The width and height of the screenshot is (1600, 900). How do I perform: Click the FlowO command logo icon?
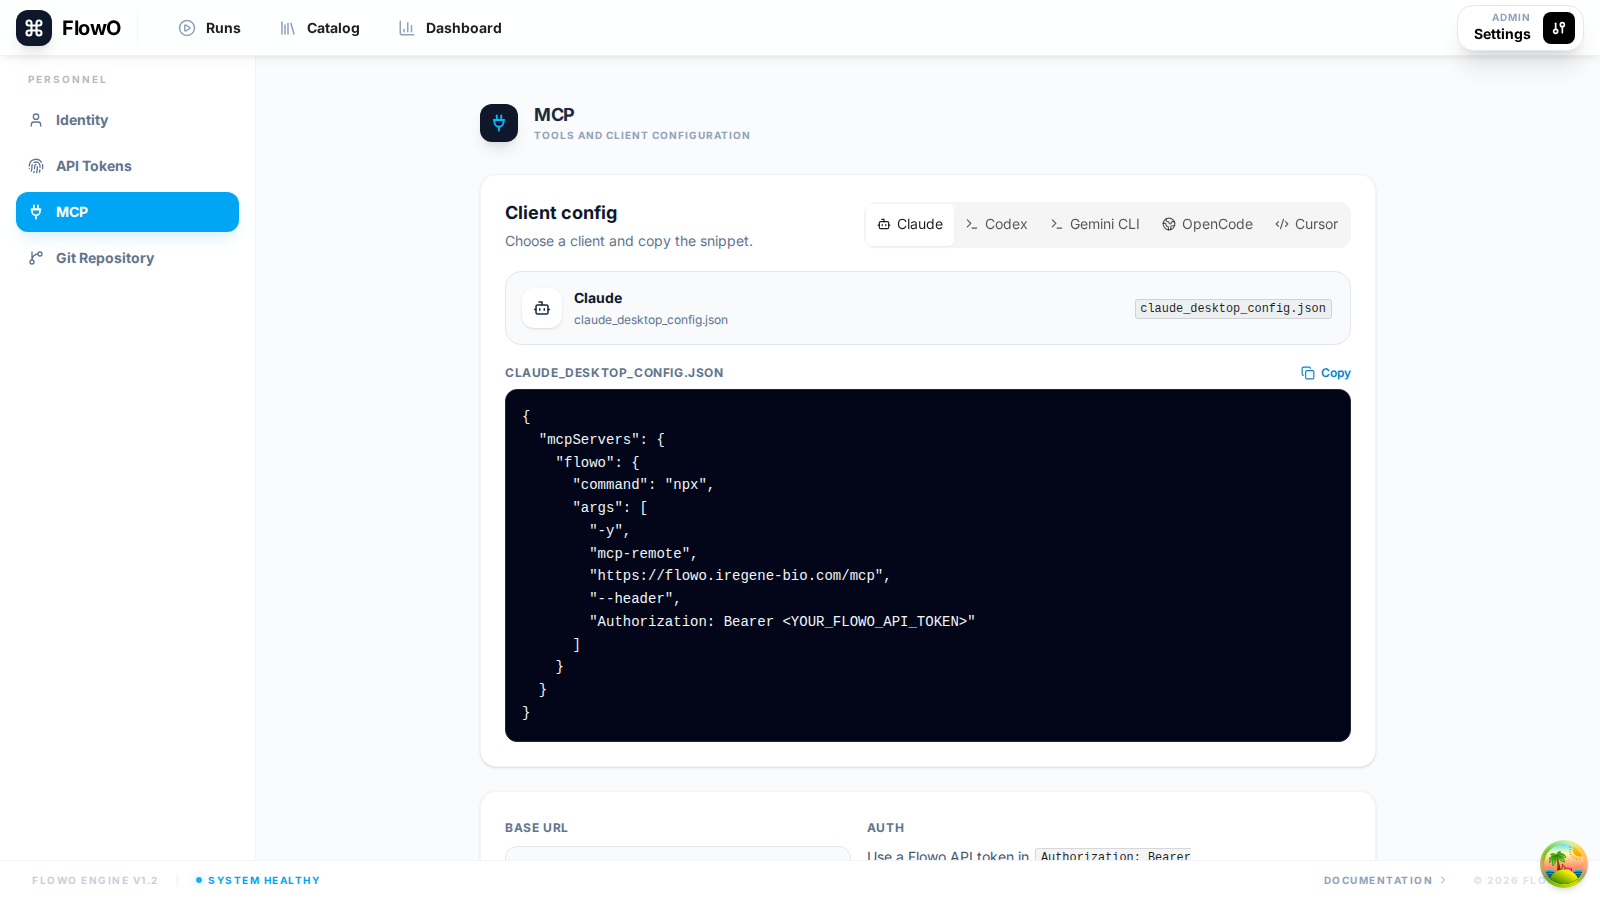click(34, 28)
